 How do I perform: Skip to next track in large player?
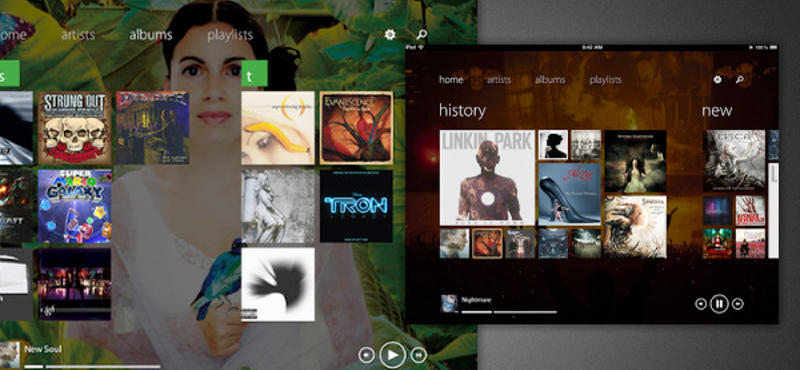coord(419,355)
